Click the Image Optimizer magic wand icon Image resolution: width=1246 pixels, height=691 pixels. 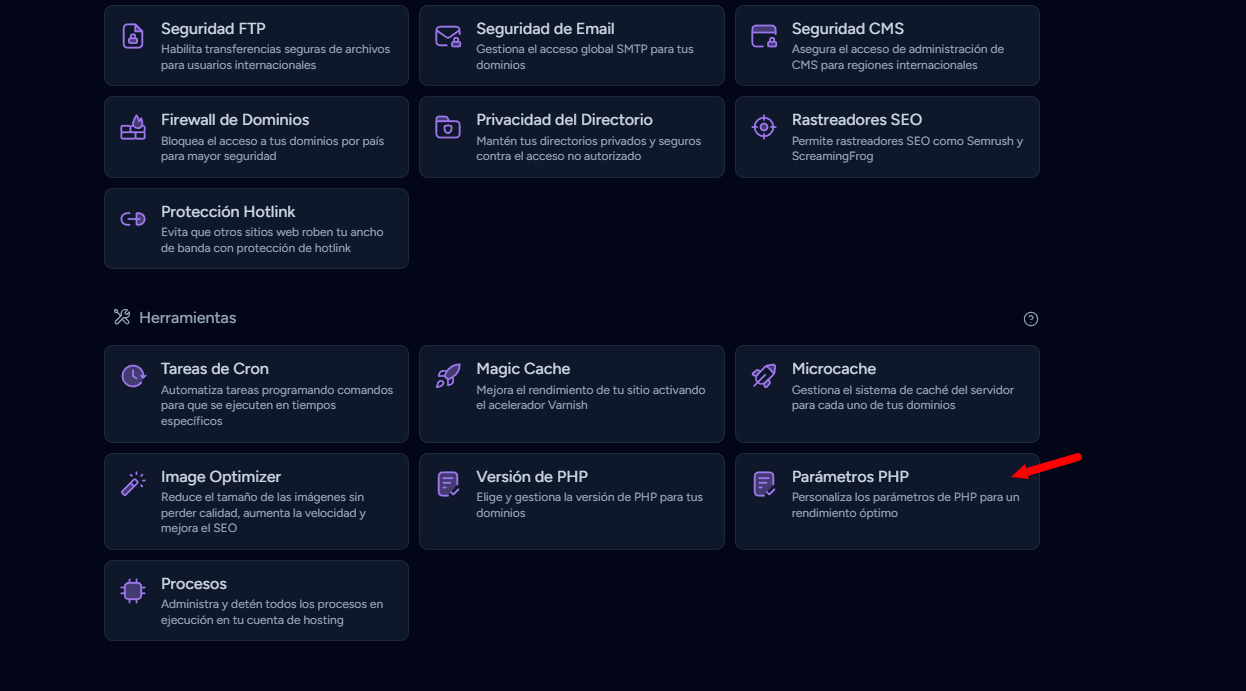133,485
